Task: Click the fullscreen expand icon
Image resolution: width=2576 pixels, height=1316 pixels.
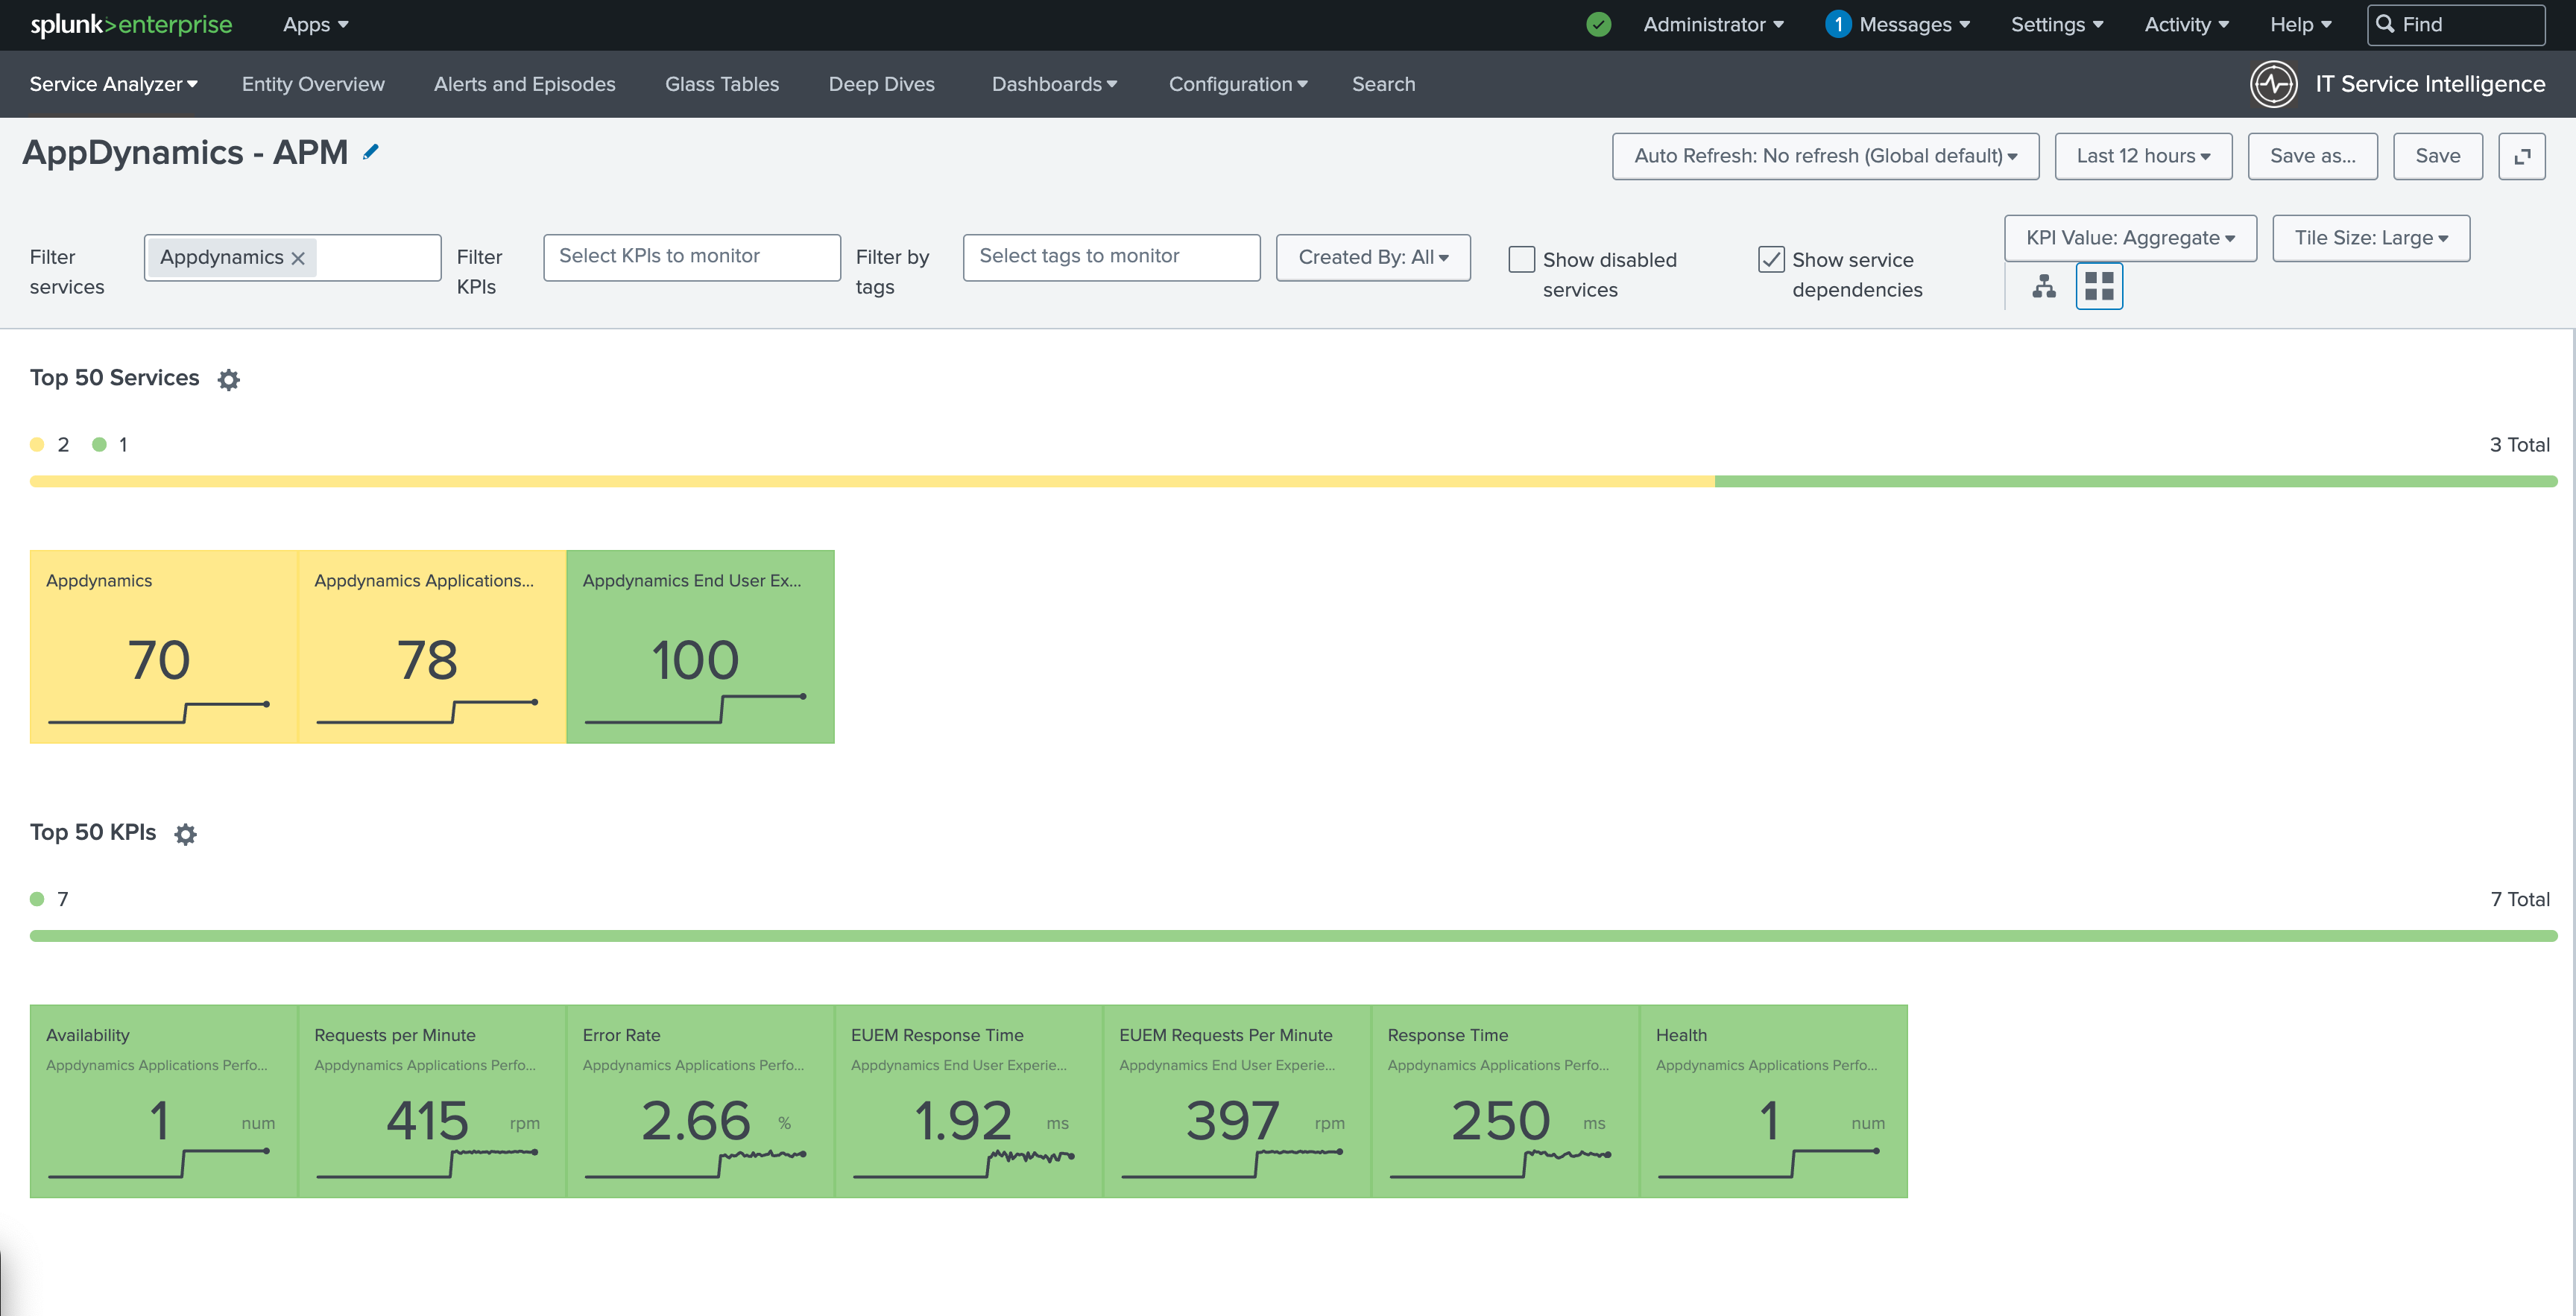Action: [2522, 156]
